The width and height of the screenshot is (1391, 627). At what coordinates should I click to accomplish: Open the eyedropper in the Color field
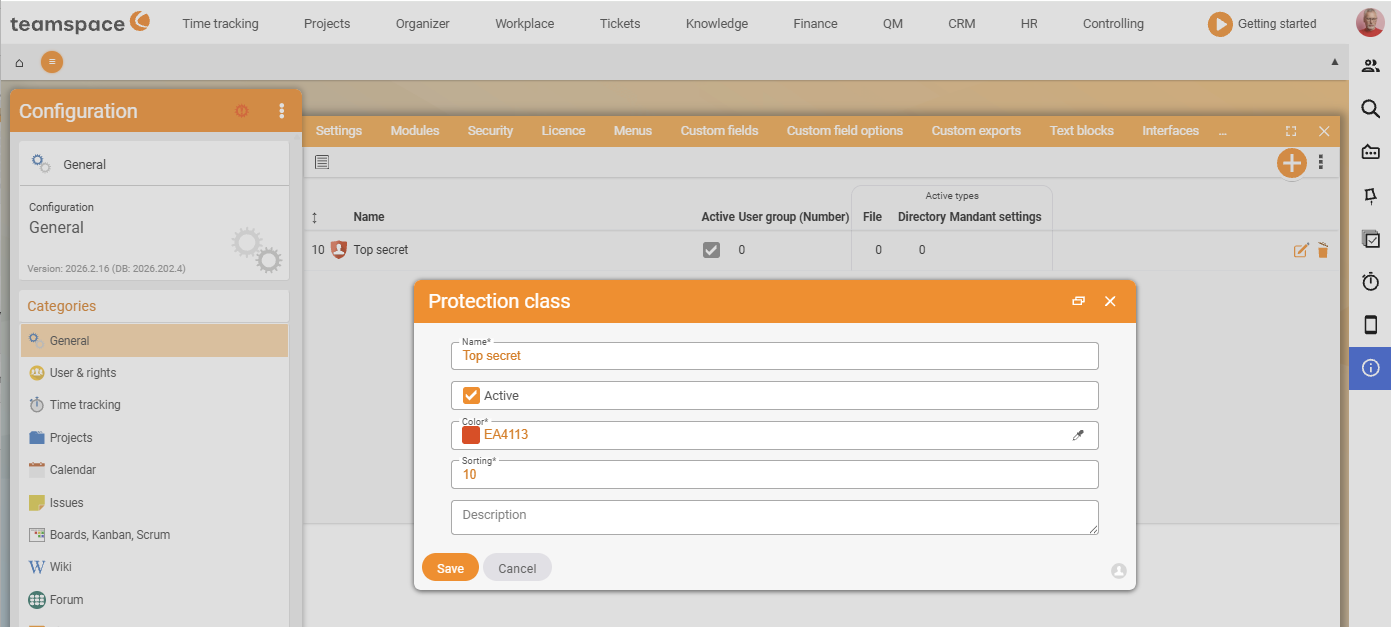tap(1078, 435)
